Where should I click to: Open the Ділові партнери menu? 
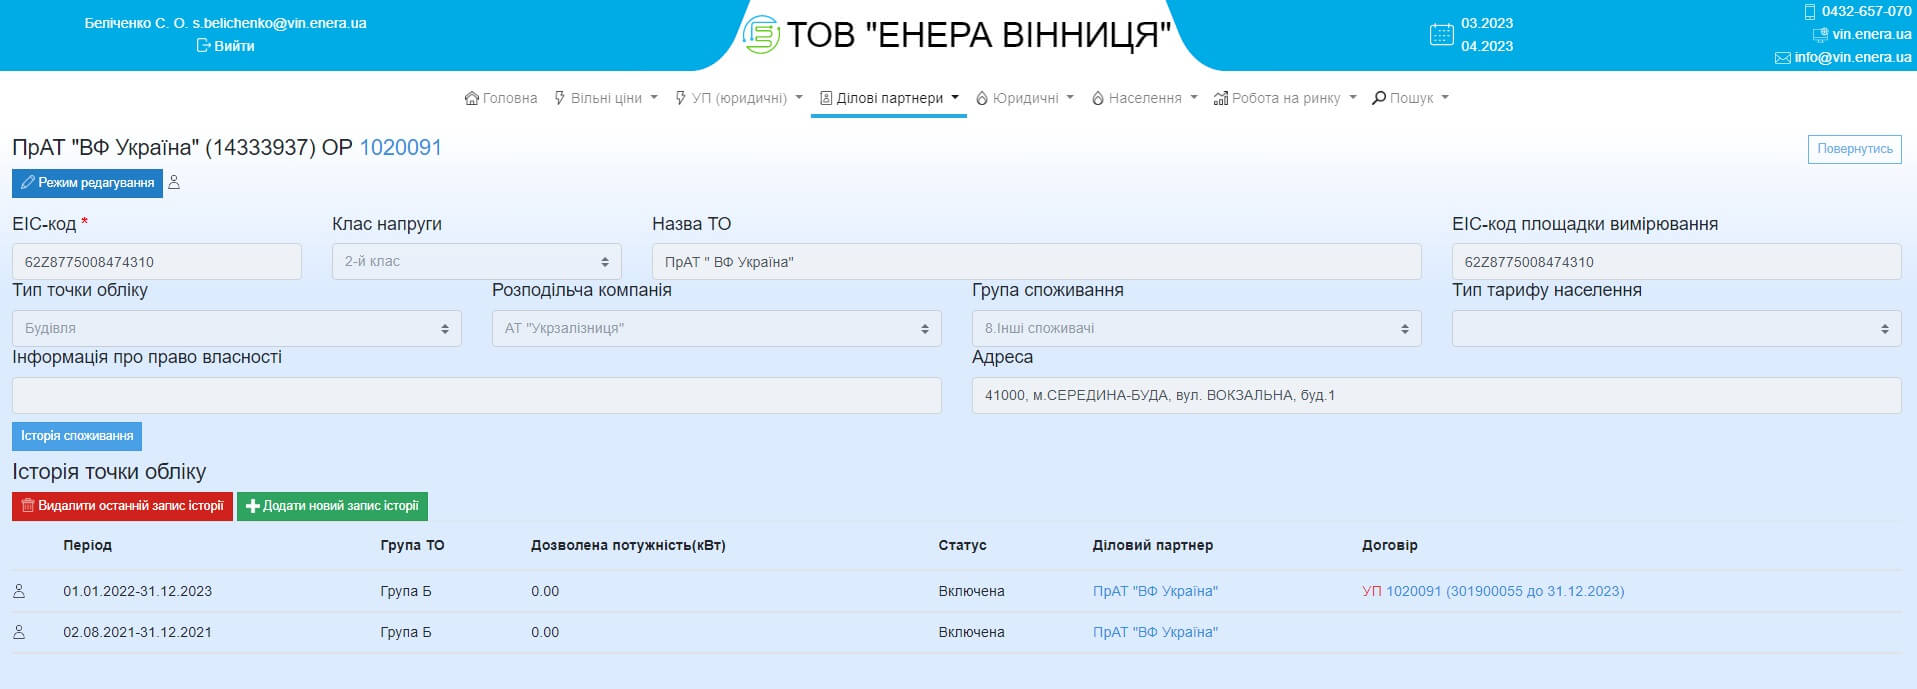(x=888, y=98)
